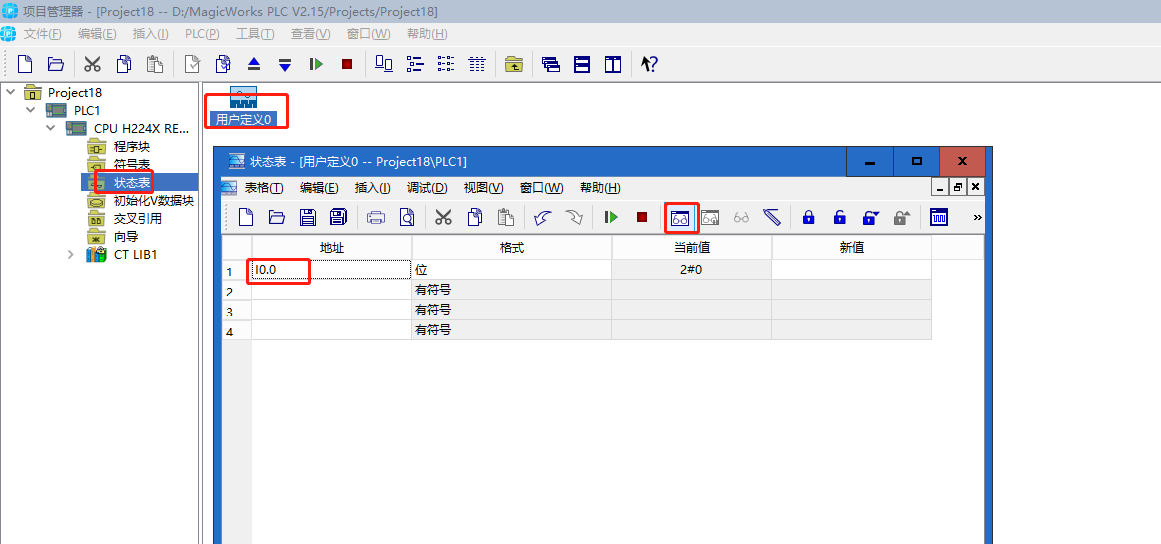Click the Copy icon in main toolbar
Viewport: 1161px width, 544px height.
tap(124, 64)
